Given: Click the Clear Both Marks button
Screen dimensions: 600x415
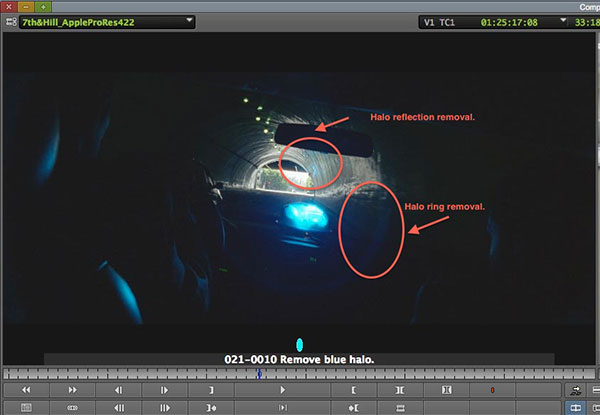Looking at the screenshot, I should coord(446,390).
